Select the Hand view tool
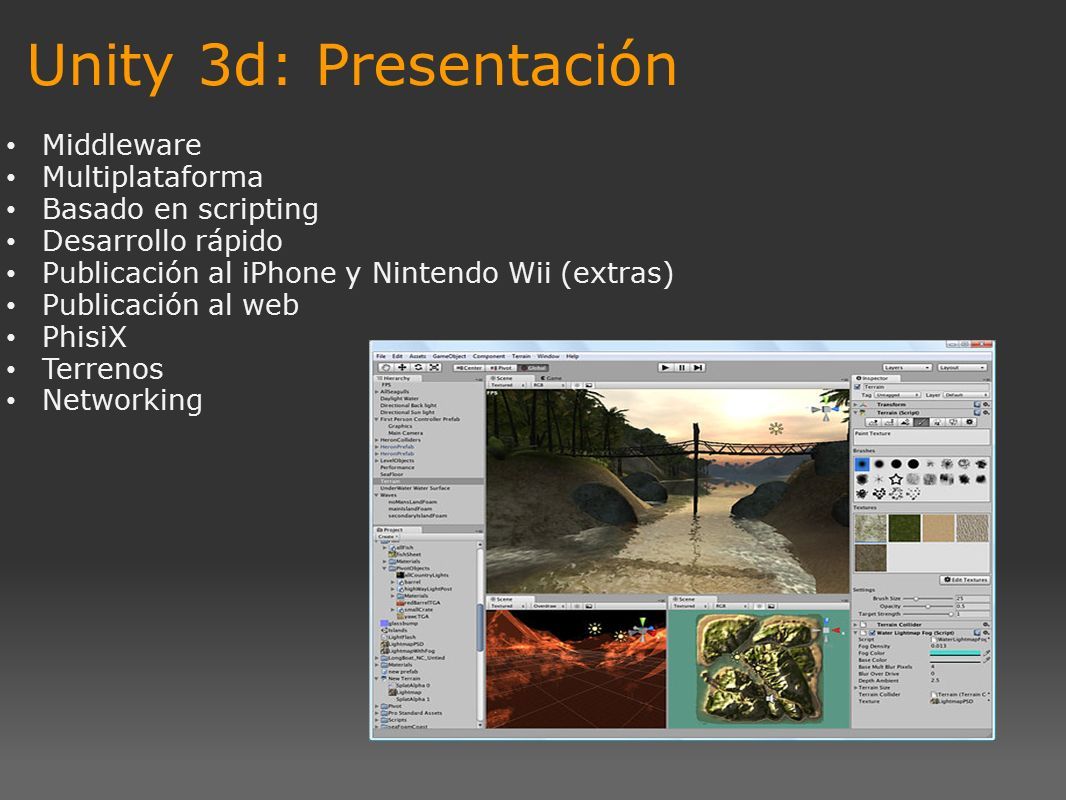The width and height of the screenshot is (1066, 800). click(x=385, y=367)
